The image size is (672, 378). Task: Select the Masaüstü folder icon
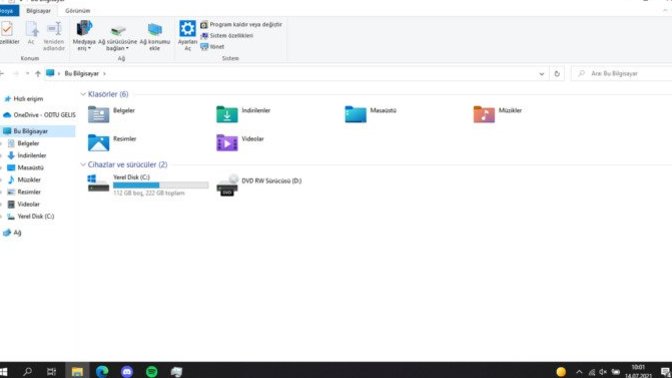click(356, 114)
